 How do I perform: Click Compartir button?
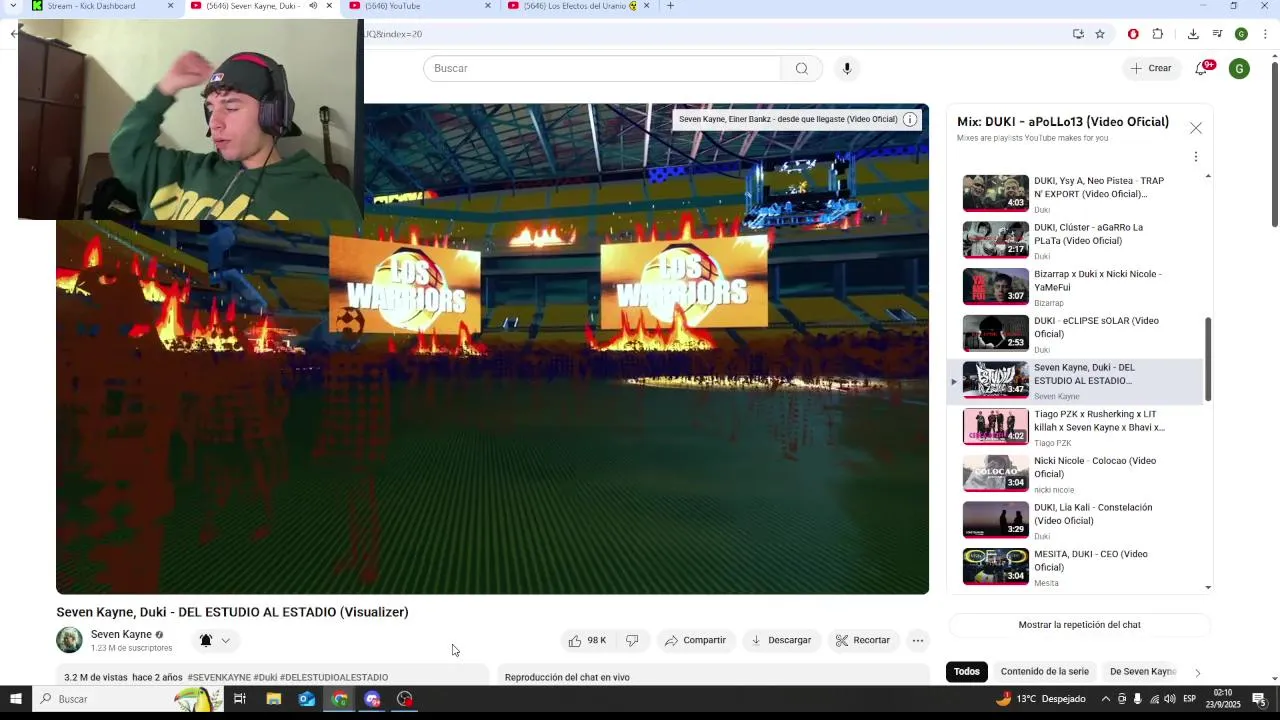[x=695, y=640]
